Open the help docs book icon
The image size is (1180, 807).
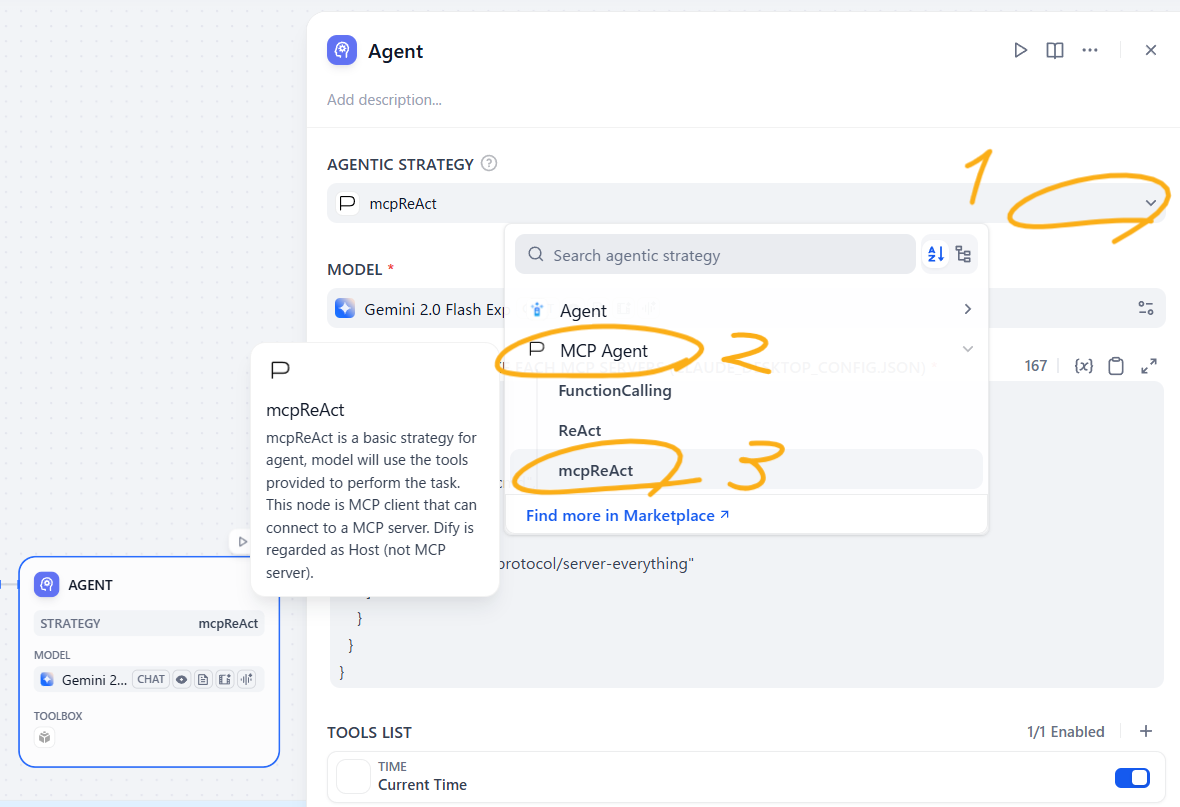pyautogui.click(x=1055, y=50)
